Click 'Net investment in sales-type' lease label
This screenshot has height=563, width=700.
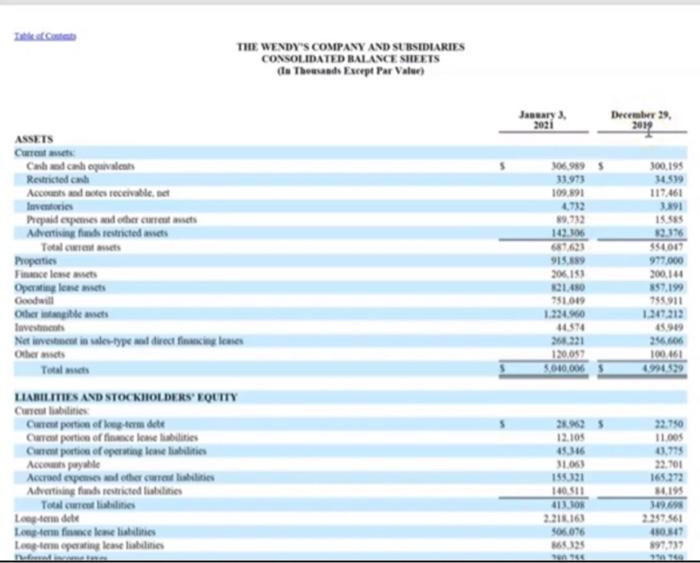129,341
